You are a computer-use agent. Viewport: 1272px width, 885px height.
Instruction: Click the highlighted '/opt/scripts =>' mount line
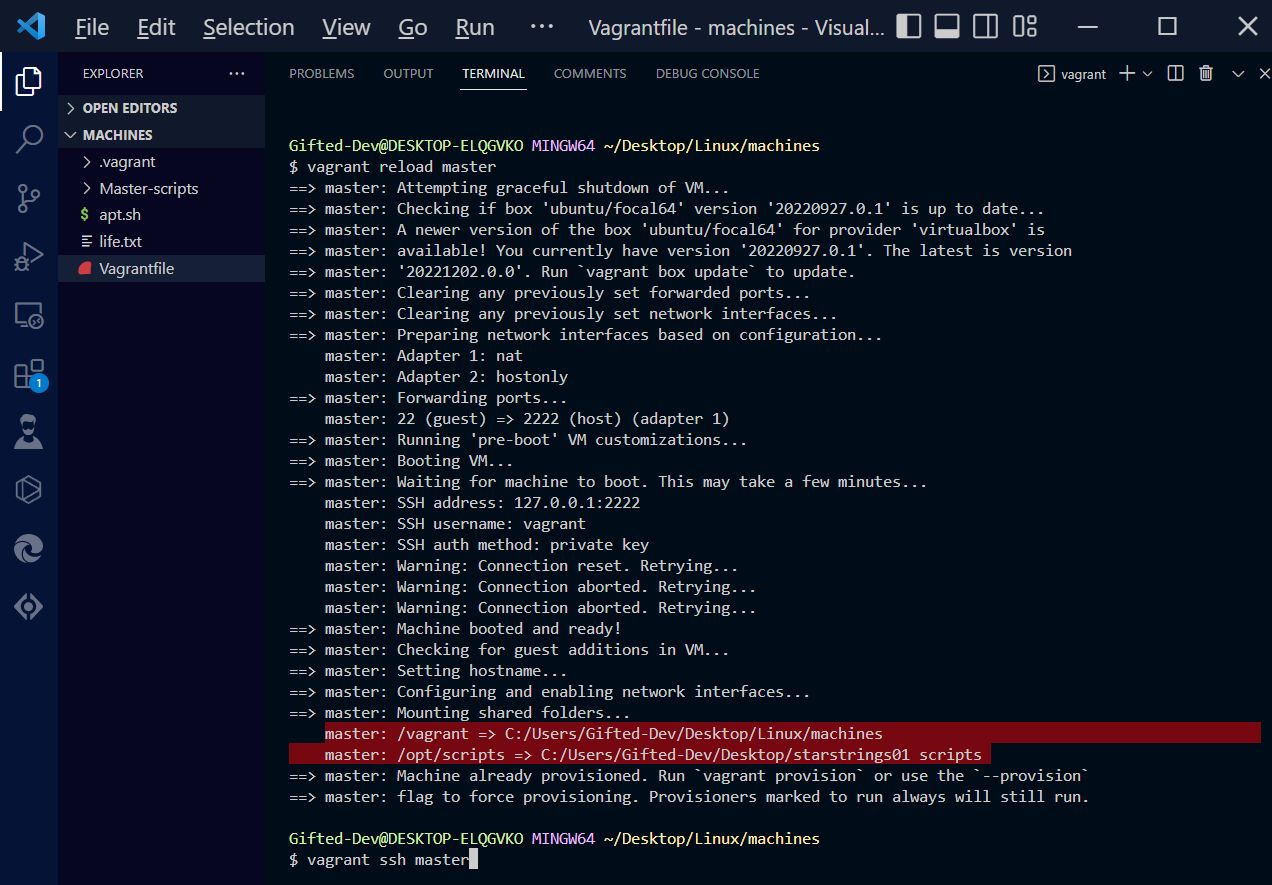pyautogui.click(x=654, y=755)
